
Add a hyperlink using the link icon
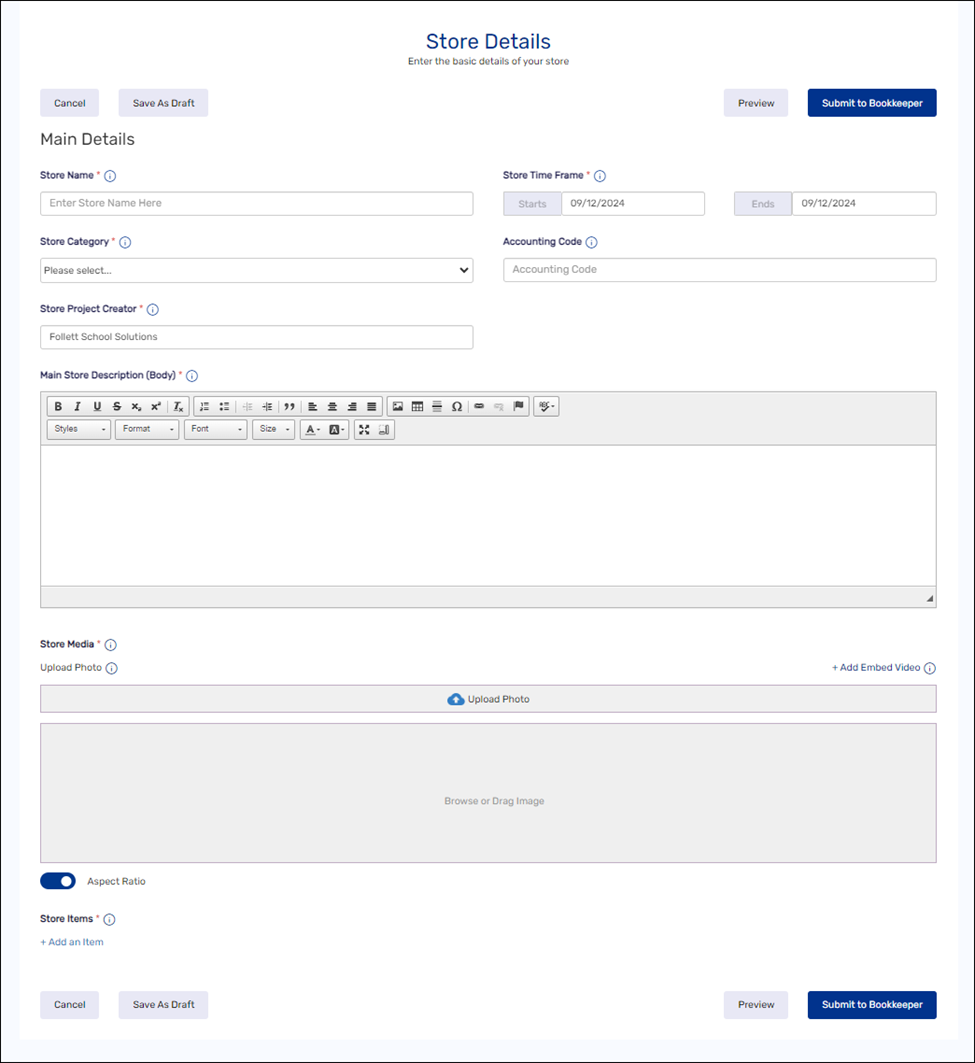[479, 407]
